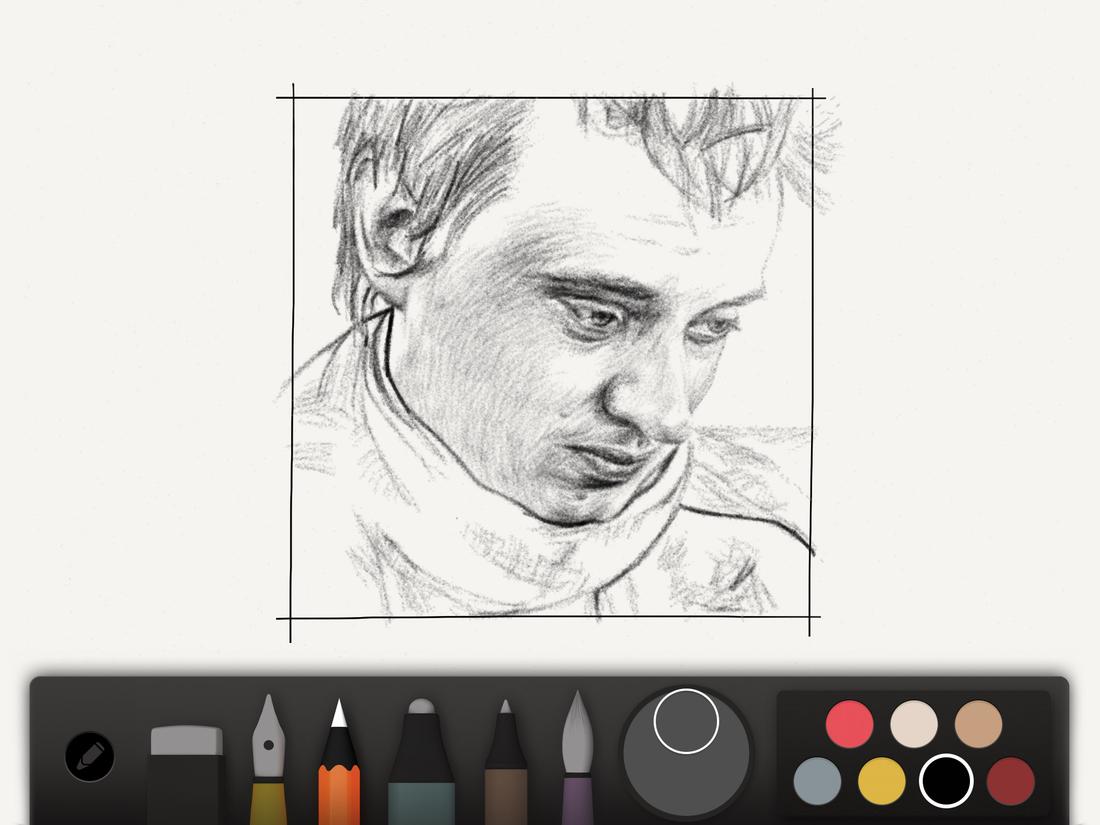Tap the currently selected black swatch
The image size is (1100, 825).
point(947,783)
